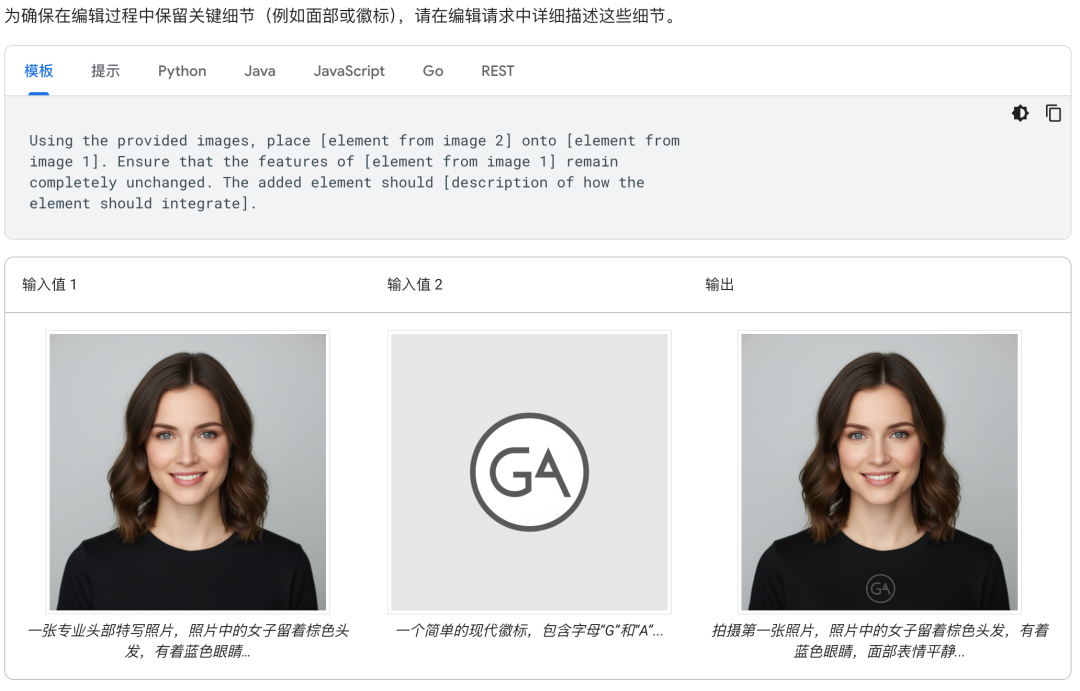
Task: Click the woman portrait under 输入值 1
Action: click(x=187, y=470)
